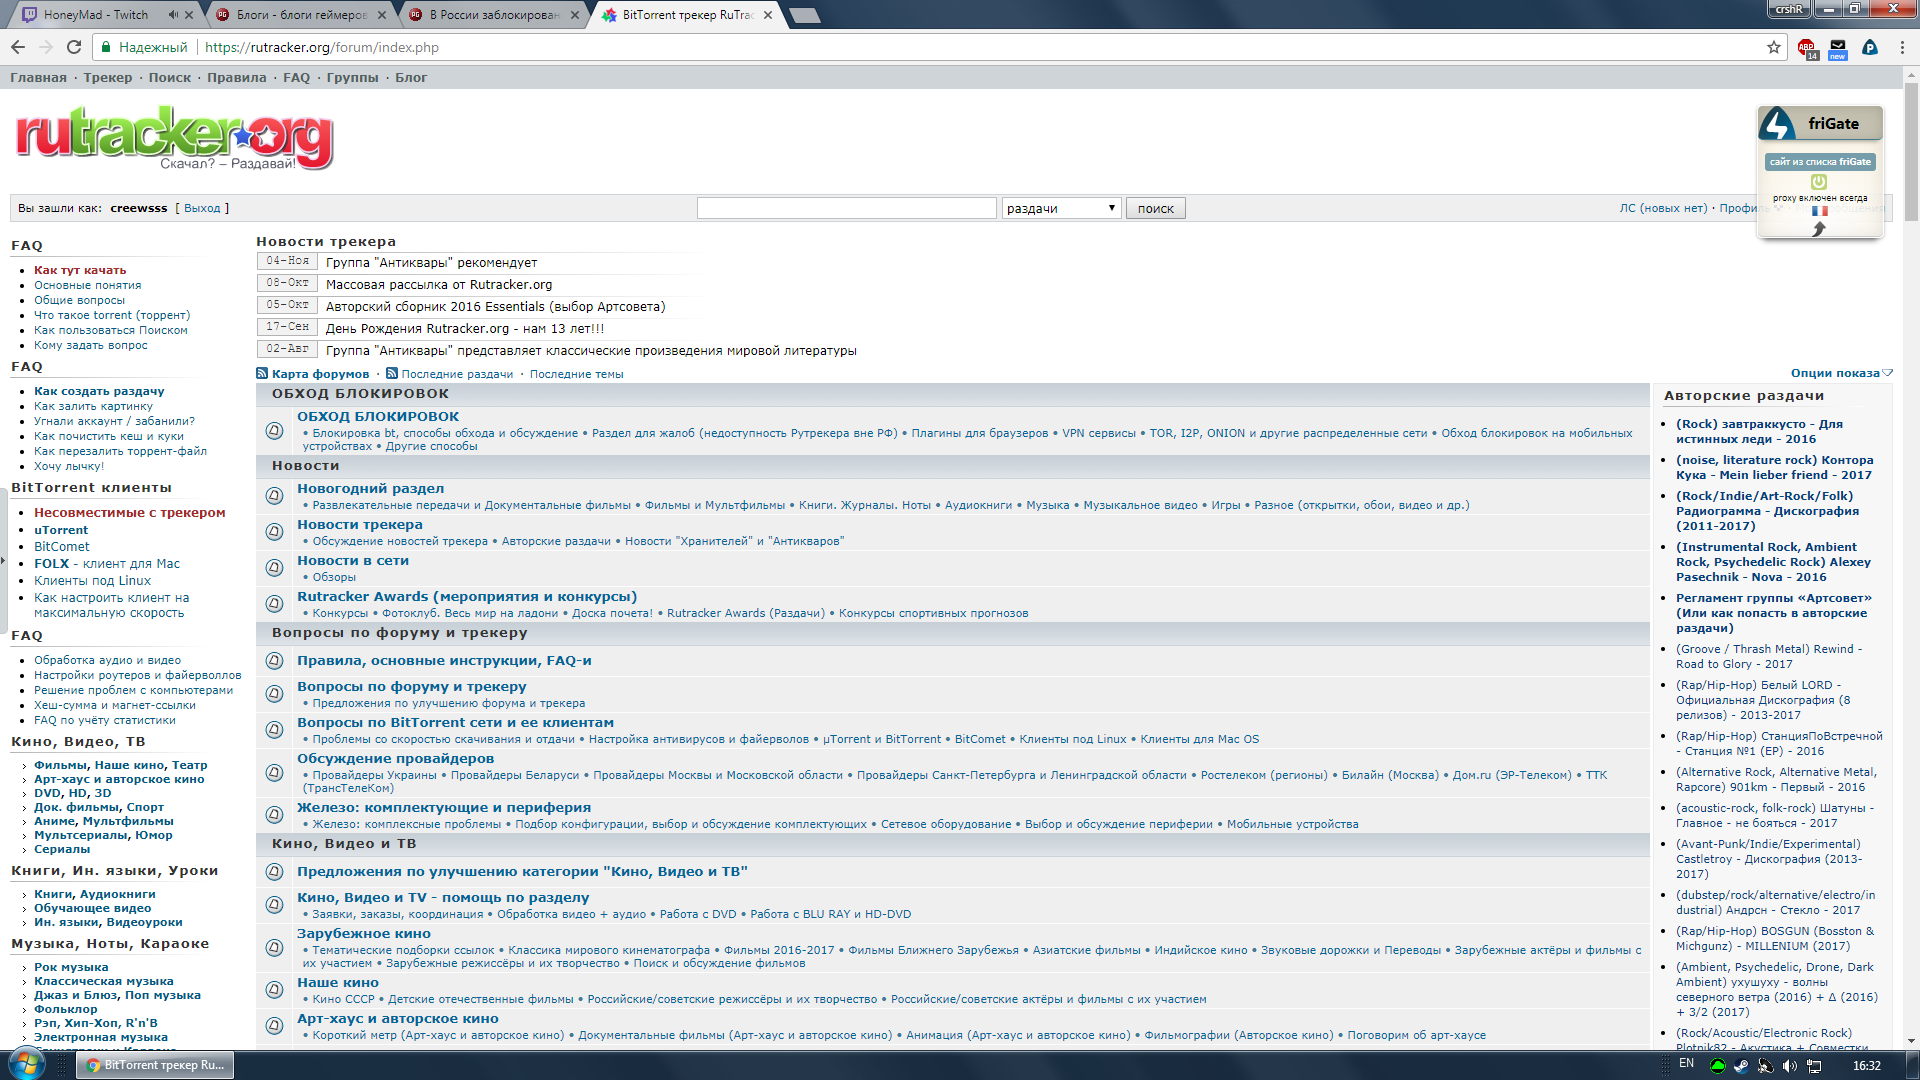This screenshot has width=1920, height=1080.
Task: Click the BitTorrent трекер taskbar button
Action: 157,1065
